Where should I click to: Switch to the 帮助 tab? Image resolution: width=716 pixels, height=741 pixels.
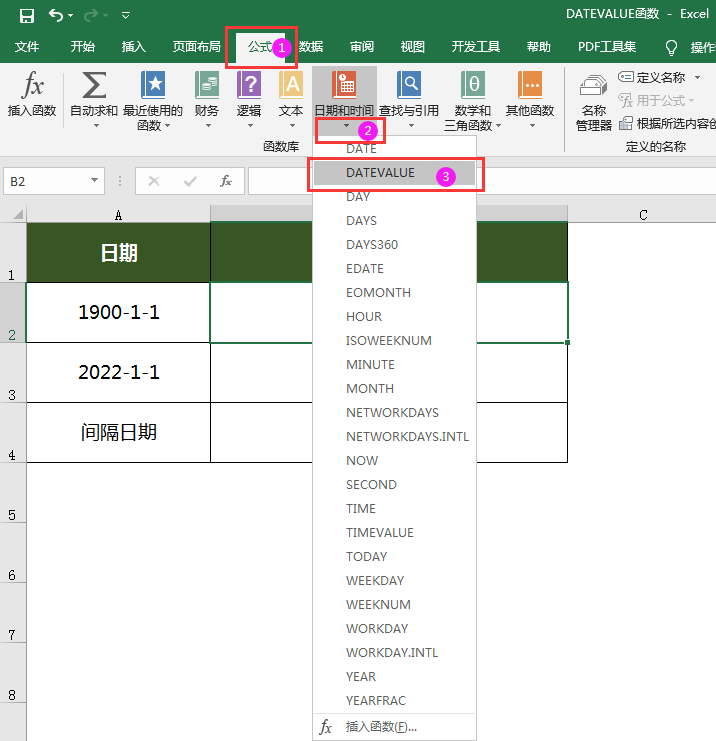tap(539, 46)
